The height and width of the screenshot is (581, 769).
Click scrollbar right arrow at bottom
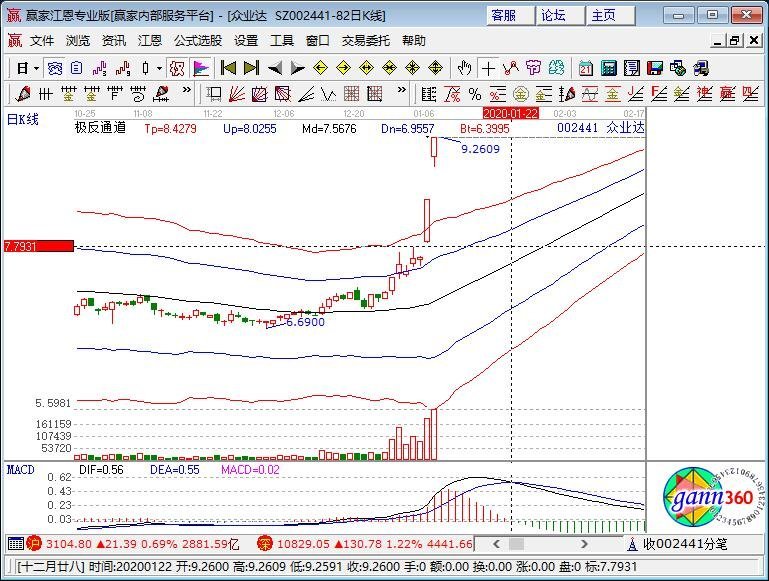point(584,544)
